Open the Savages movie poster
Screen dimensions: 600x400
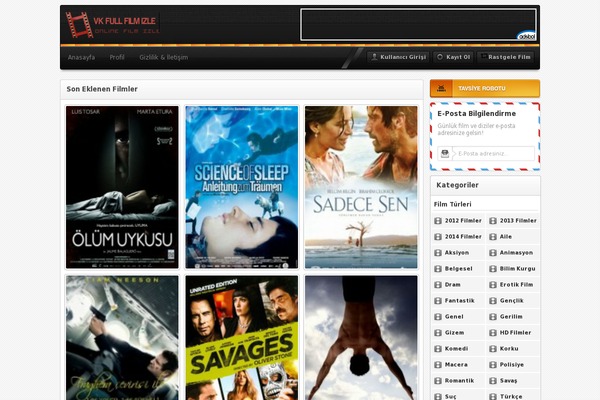241,338
